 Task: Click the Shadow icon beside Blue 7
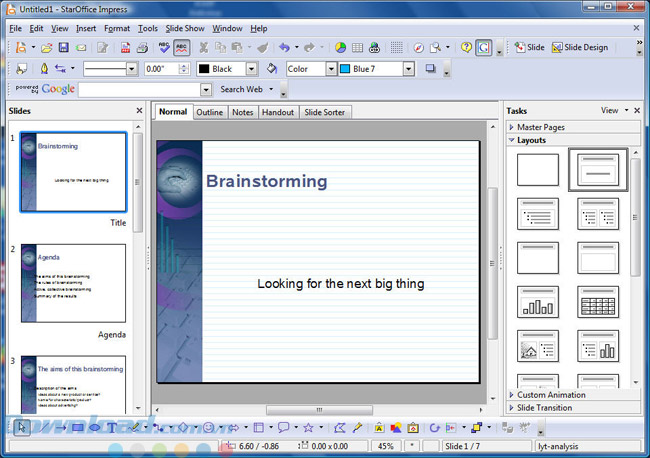point(431,69)
